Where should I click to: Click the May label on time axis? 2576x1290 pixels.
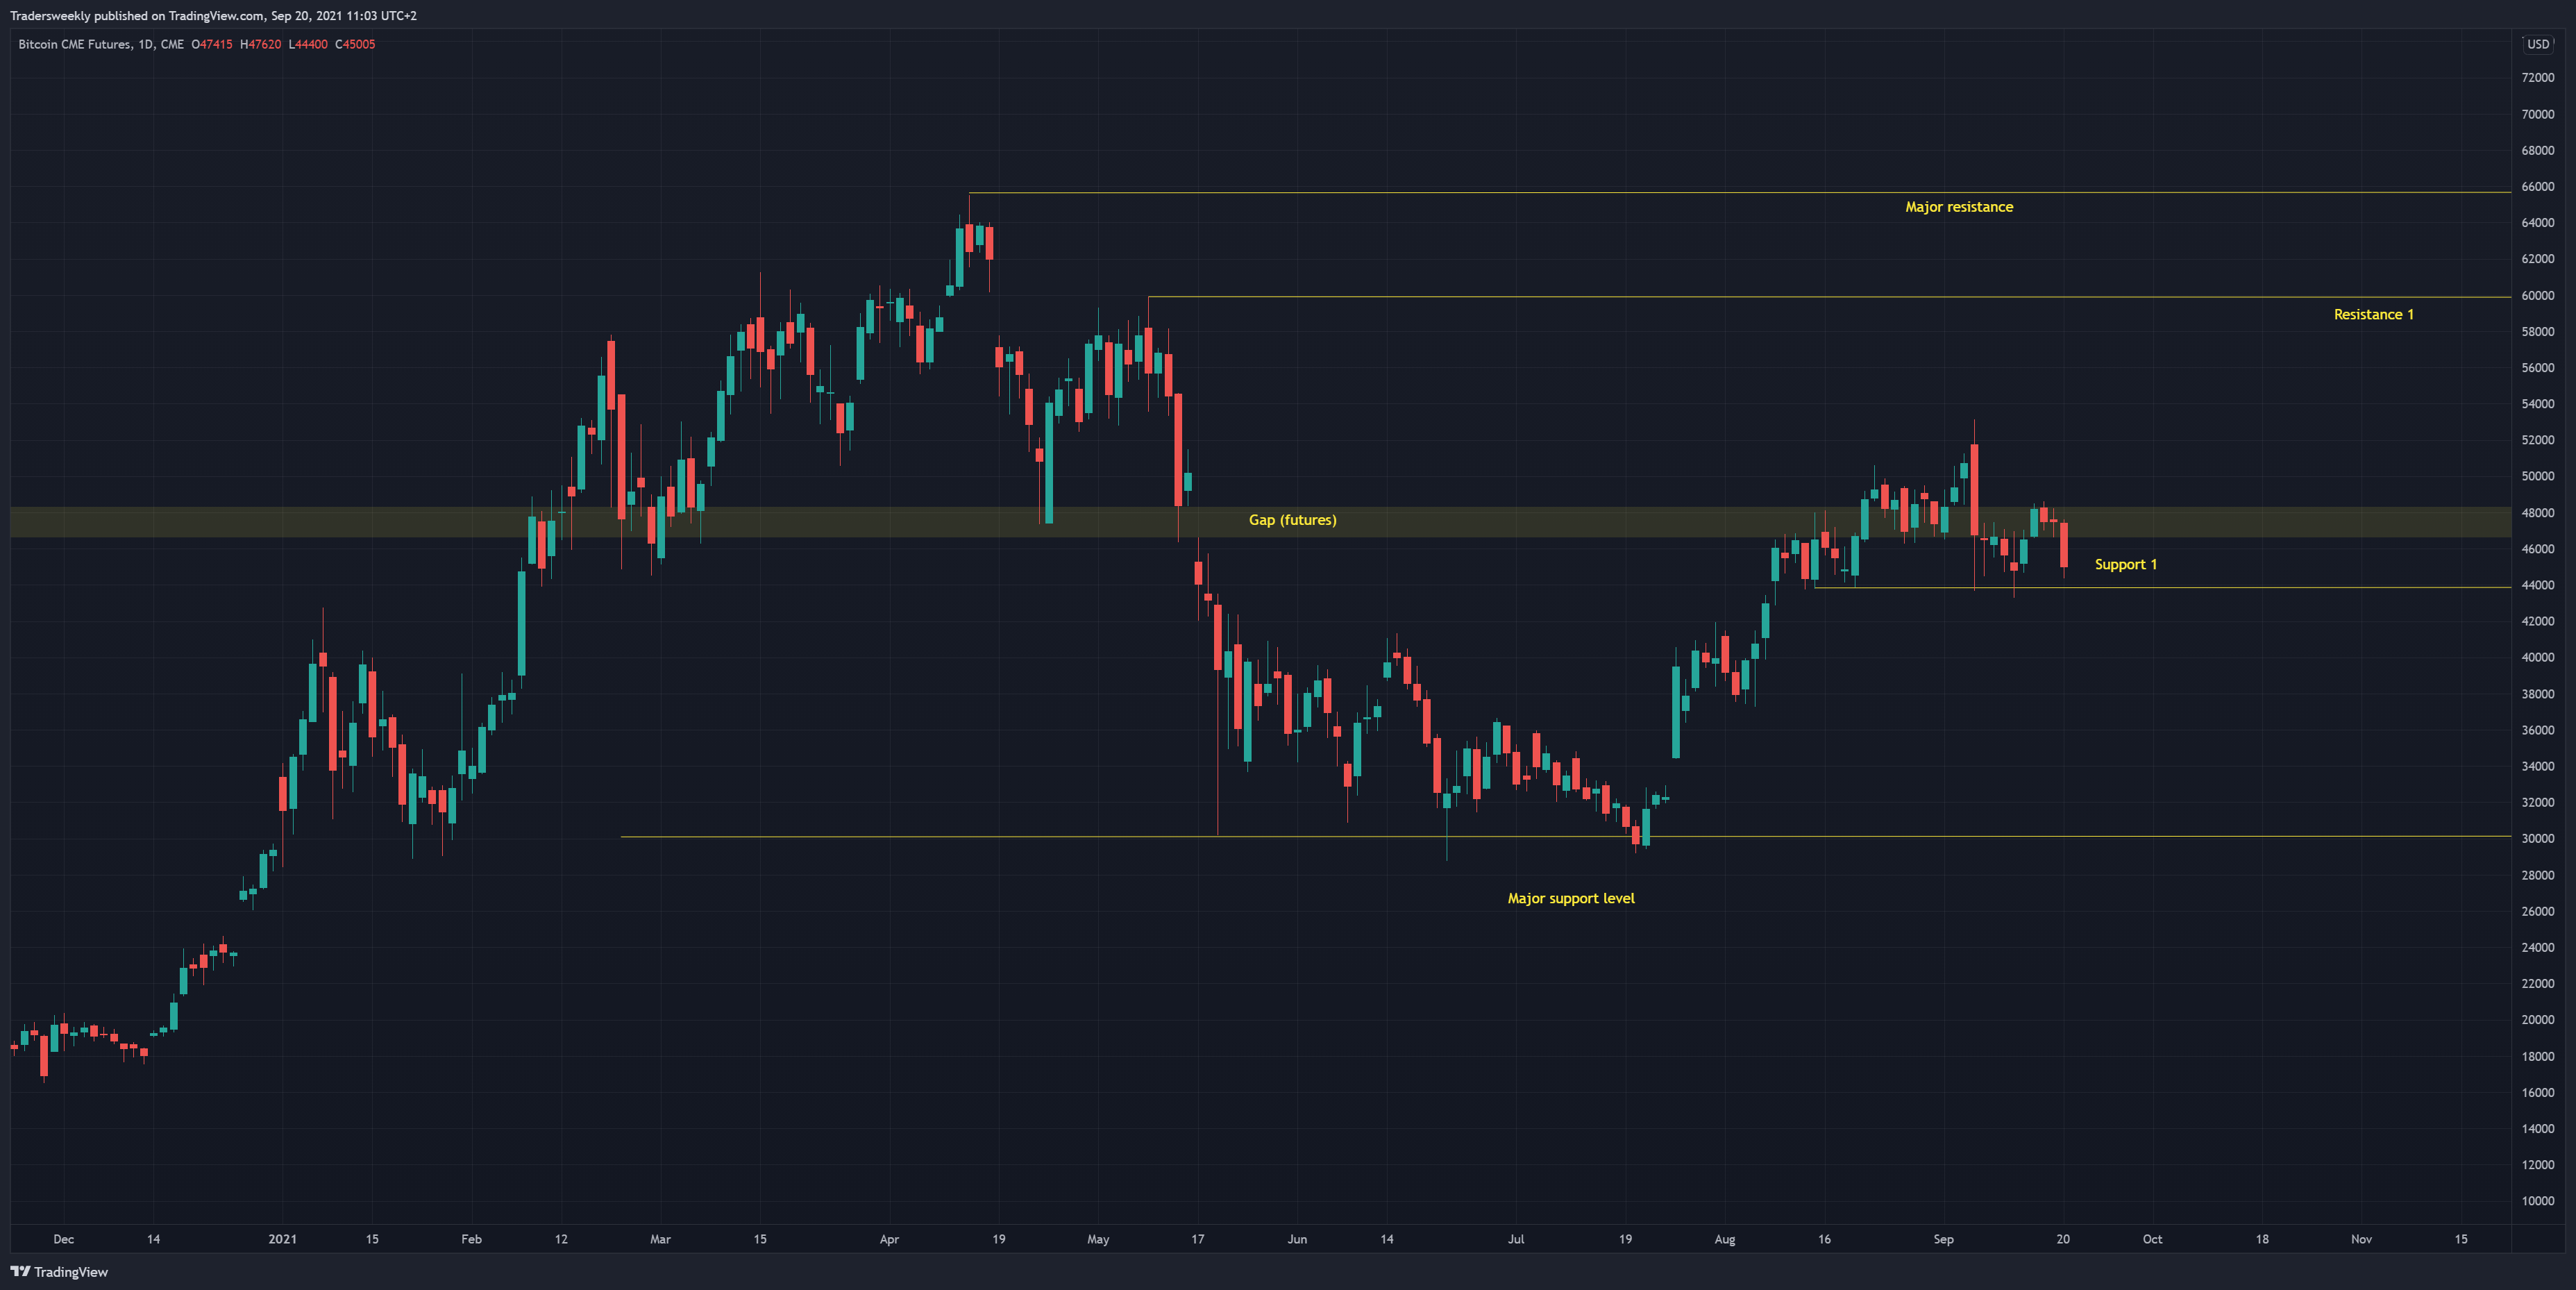1098,1240
